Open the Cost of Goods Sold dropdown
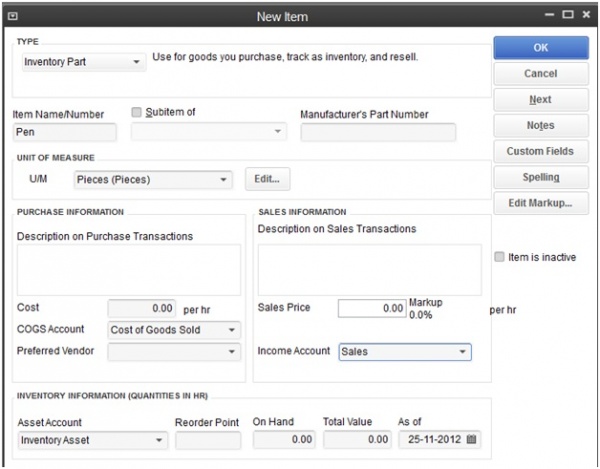600x469 pixels. pos(232,329)
